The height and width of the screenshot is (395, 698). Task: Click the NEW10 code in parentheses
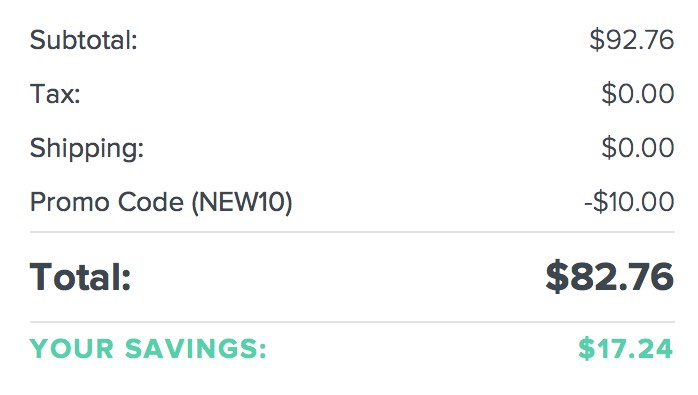(242, 202)
